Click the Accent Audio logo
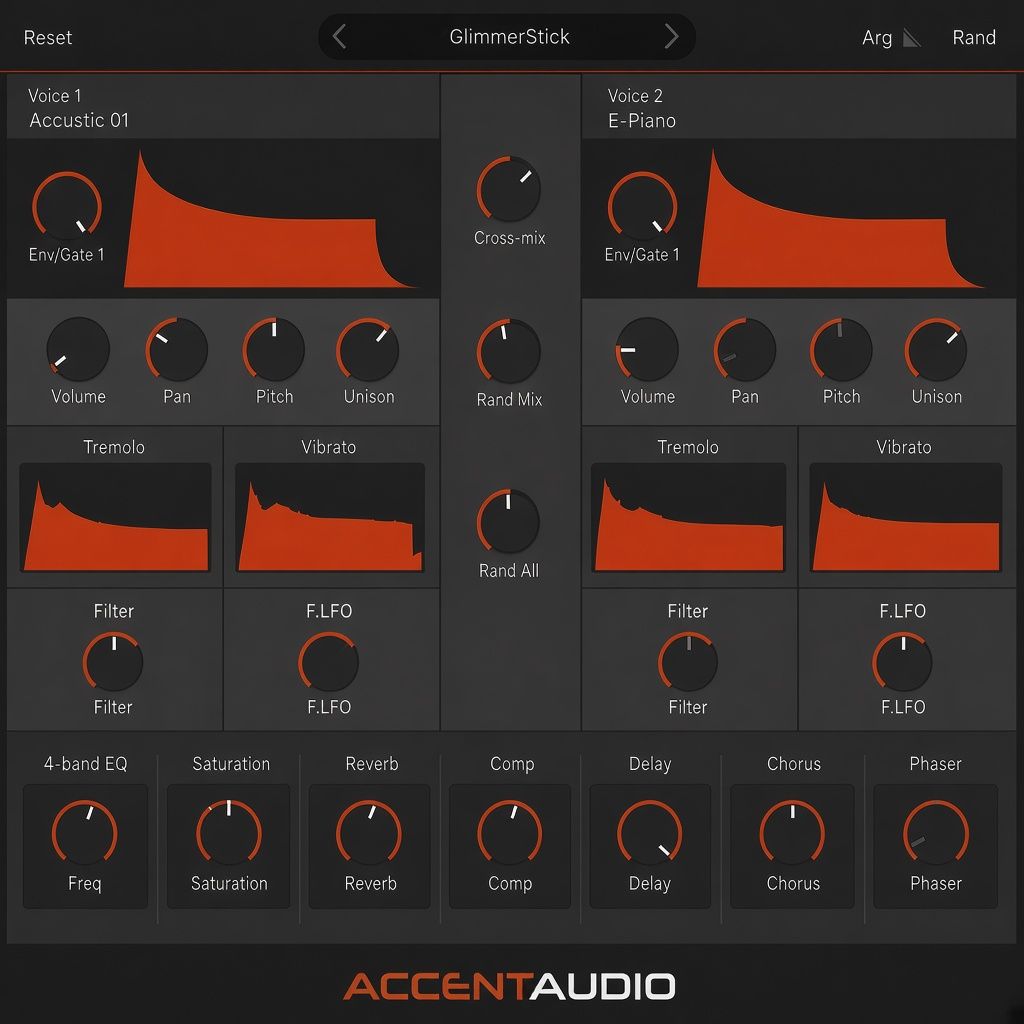Image resolution: width=1024 pixels, height=1024 pixels. pos(509,986)
